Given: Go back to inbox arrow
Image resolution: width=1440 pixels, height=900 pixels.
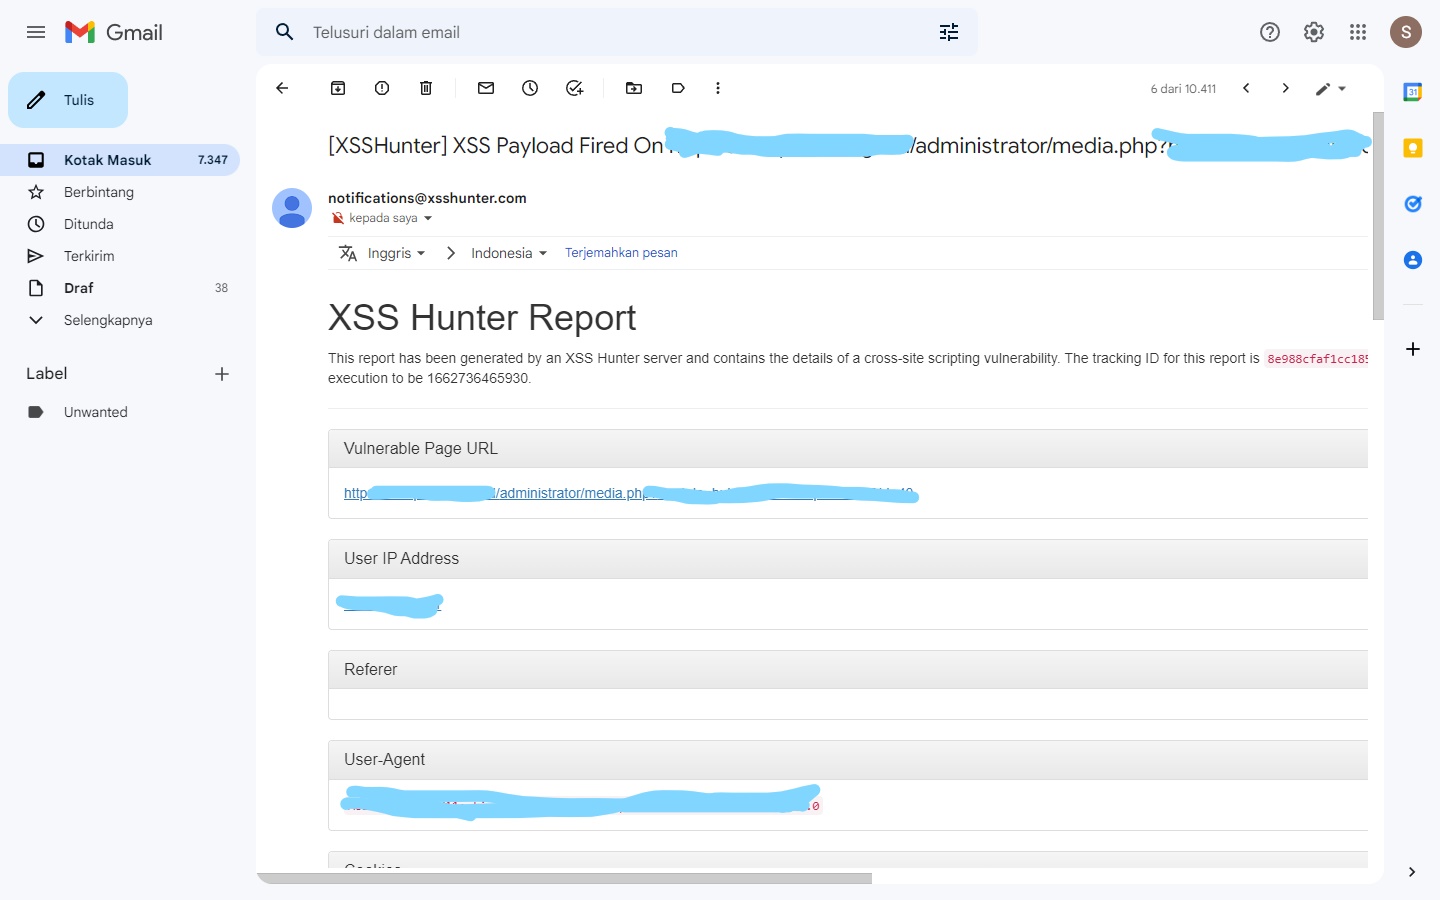Looking at the screenshot, I should click(x=282, y=88).
